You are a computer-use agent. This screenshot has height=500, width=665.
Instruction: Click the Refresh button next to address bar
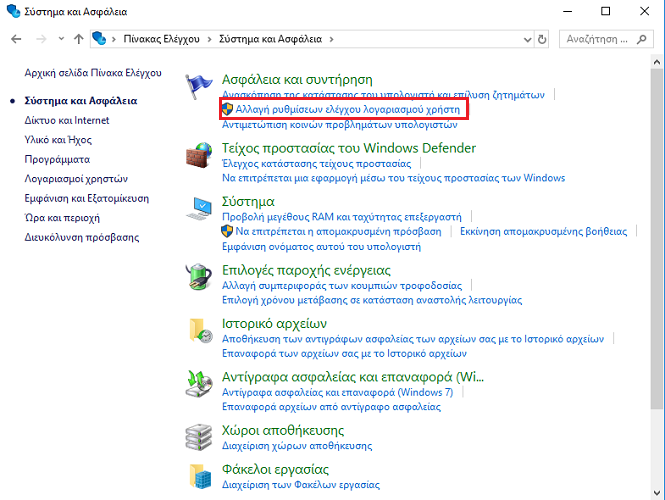[542, 39]
